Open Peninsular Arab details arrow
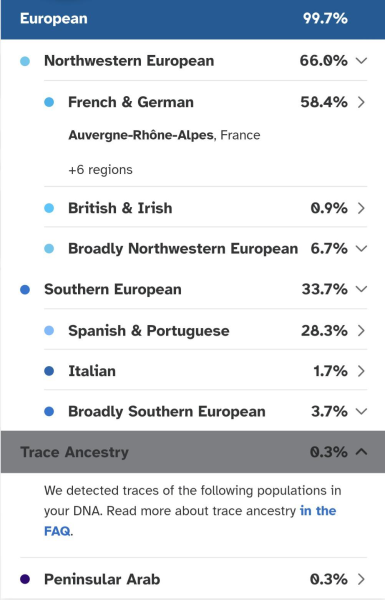385x600 pixels. click(361, 579)
